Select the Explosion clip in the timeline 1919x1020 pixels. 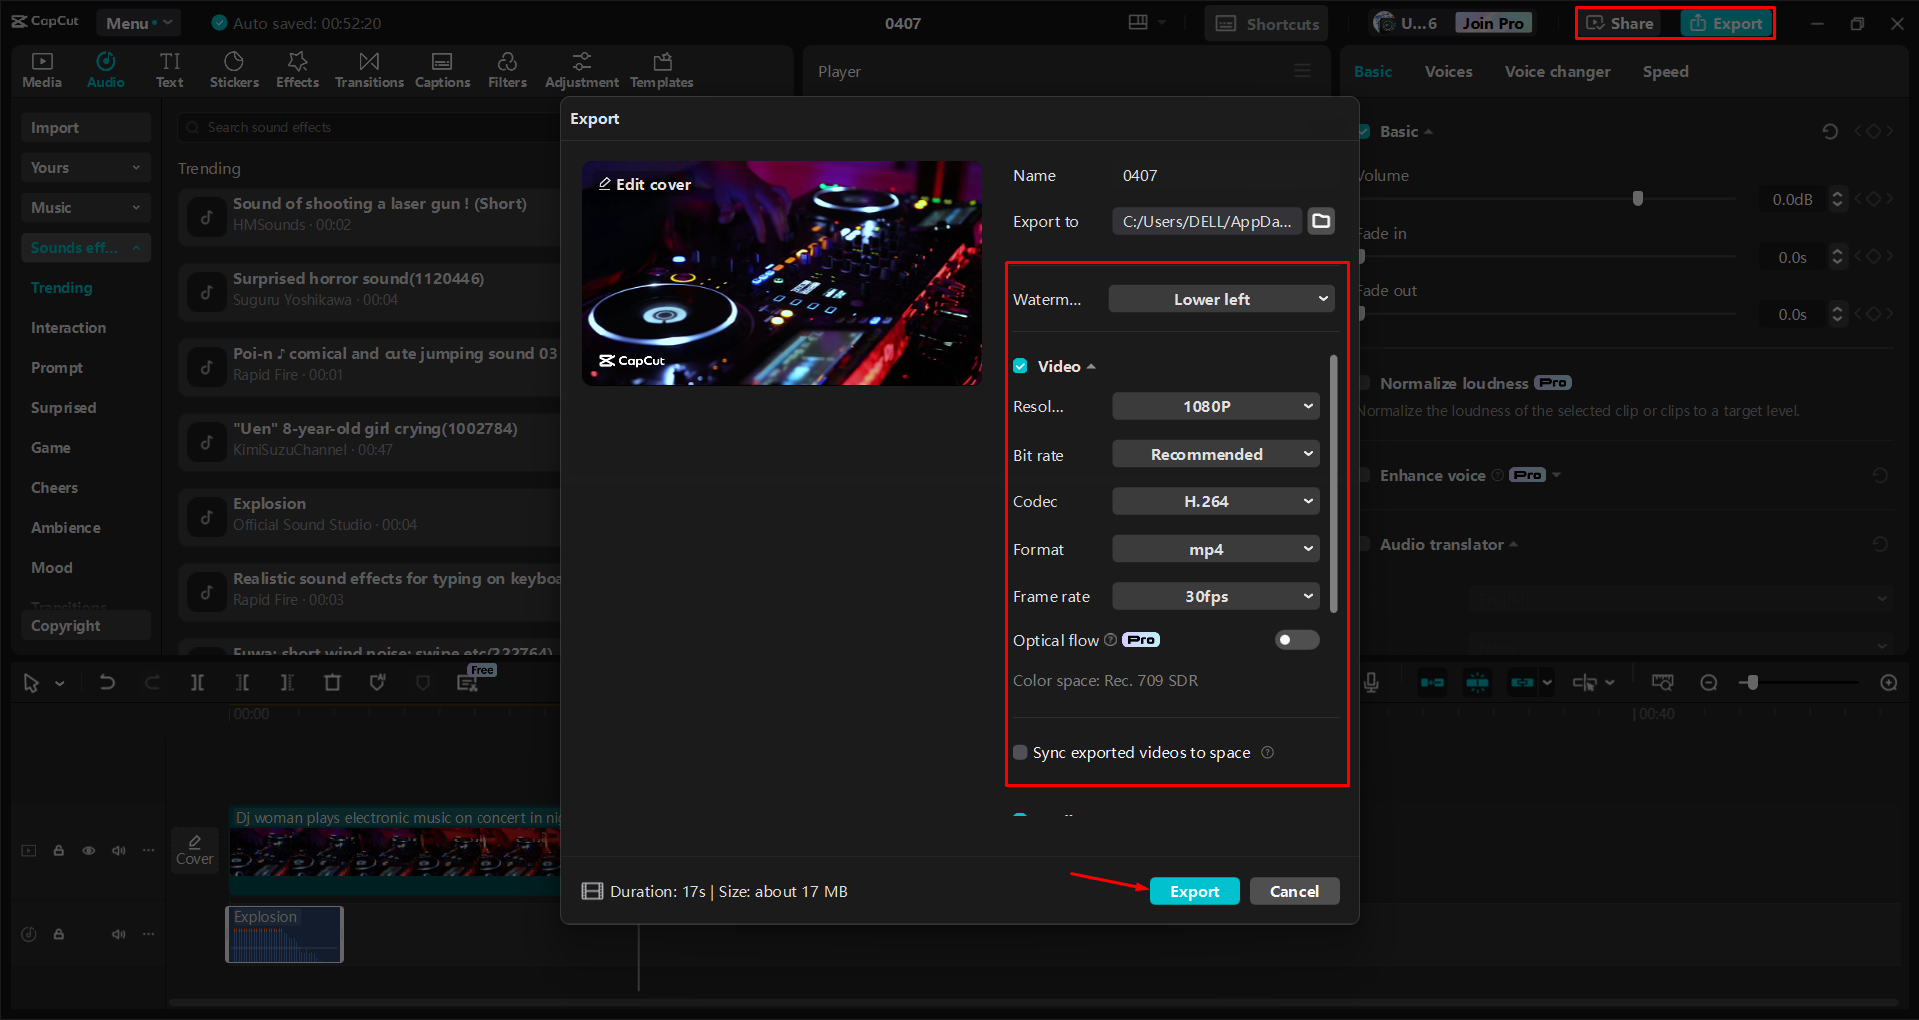284,933
